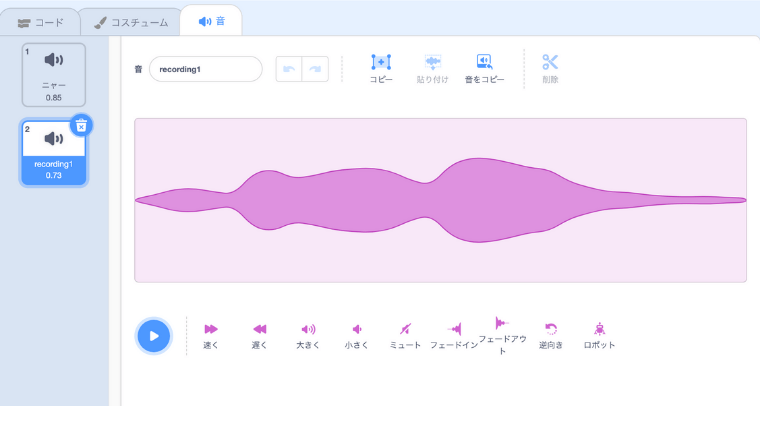
Task: Select the recording1 sound thumbnail
Action: [x=54, y=153]
